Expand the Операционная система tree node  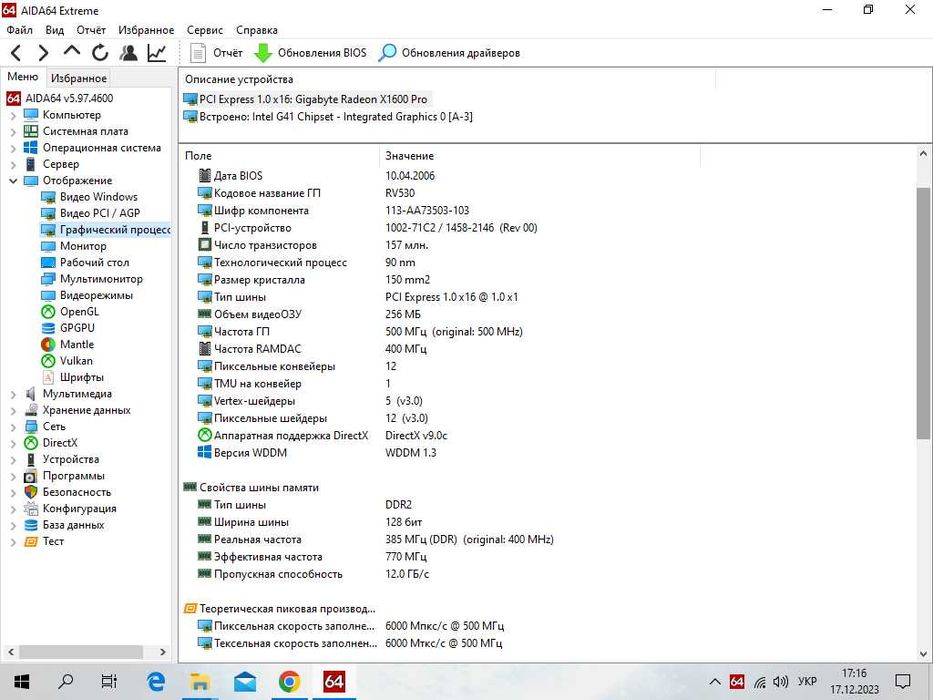(x=13, y=148)
